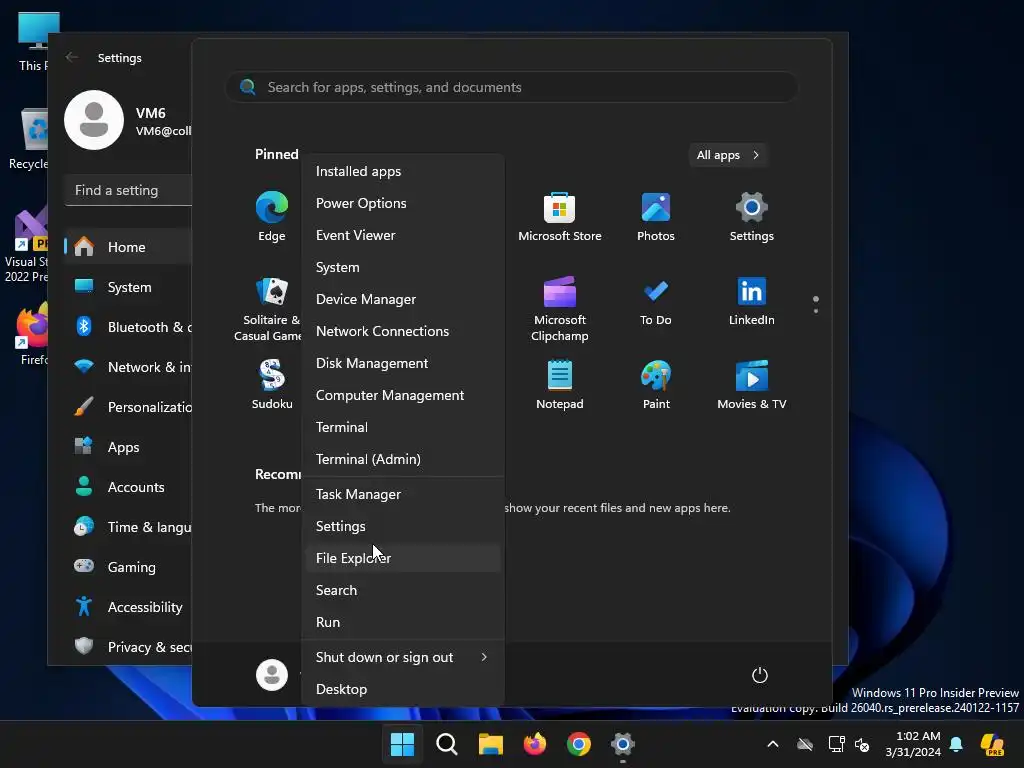Open Gaming in Settings sidebar
Screen dimensions: 1024x768
click(x=128, y=567)
